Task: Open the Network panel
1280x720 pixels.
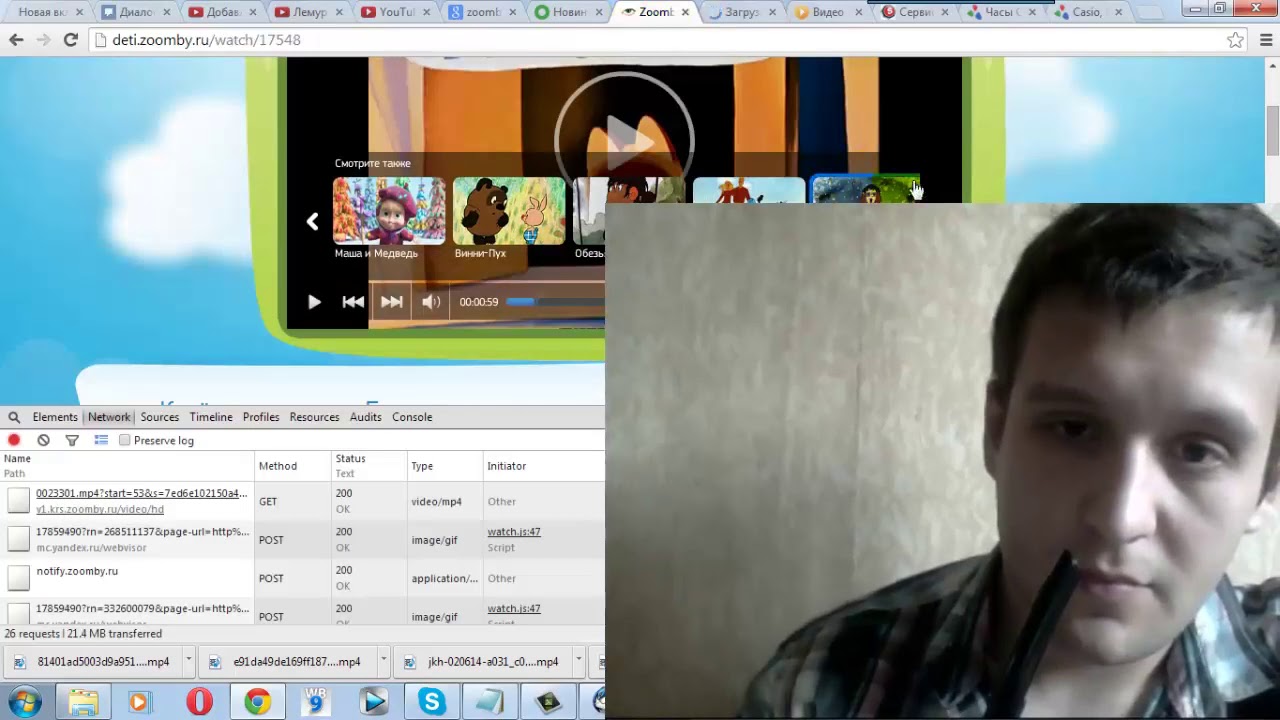Action: [x=109, y=417]
